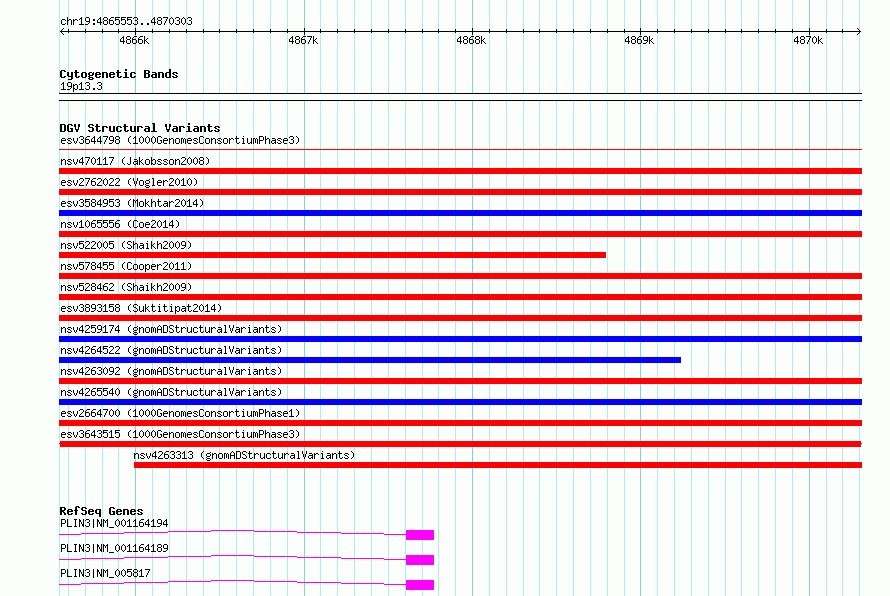Viewport: 890px width, 596px height.
Task: Click the blue bar of esv3584953
Action: [x=460, y=213]
